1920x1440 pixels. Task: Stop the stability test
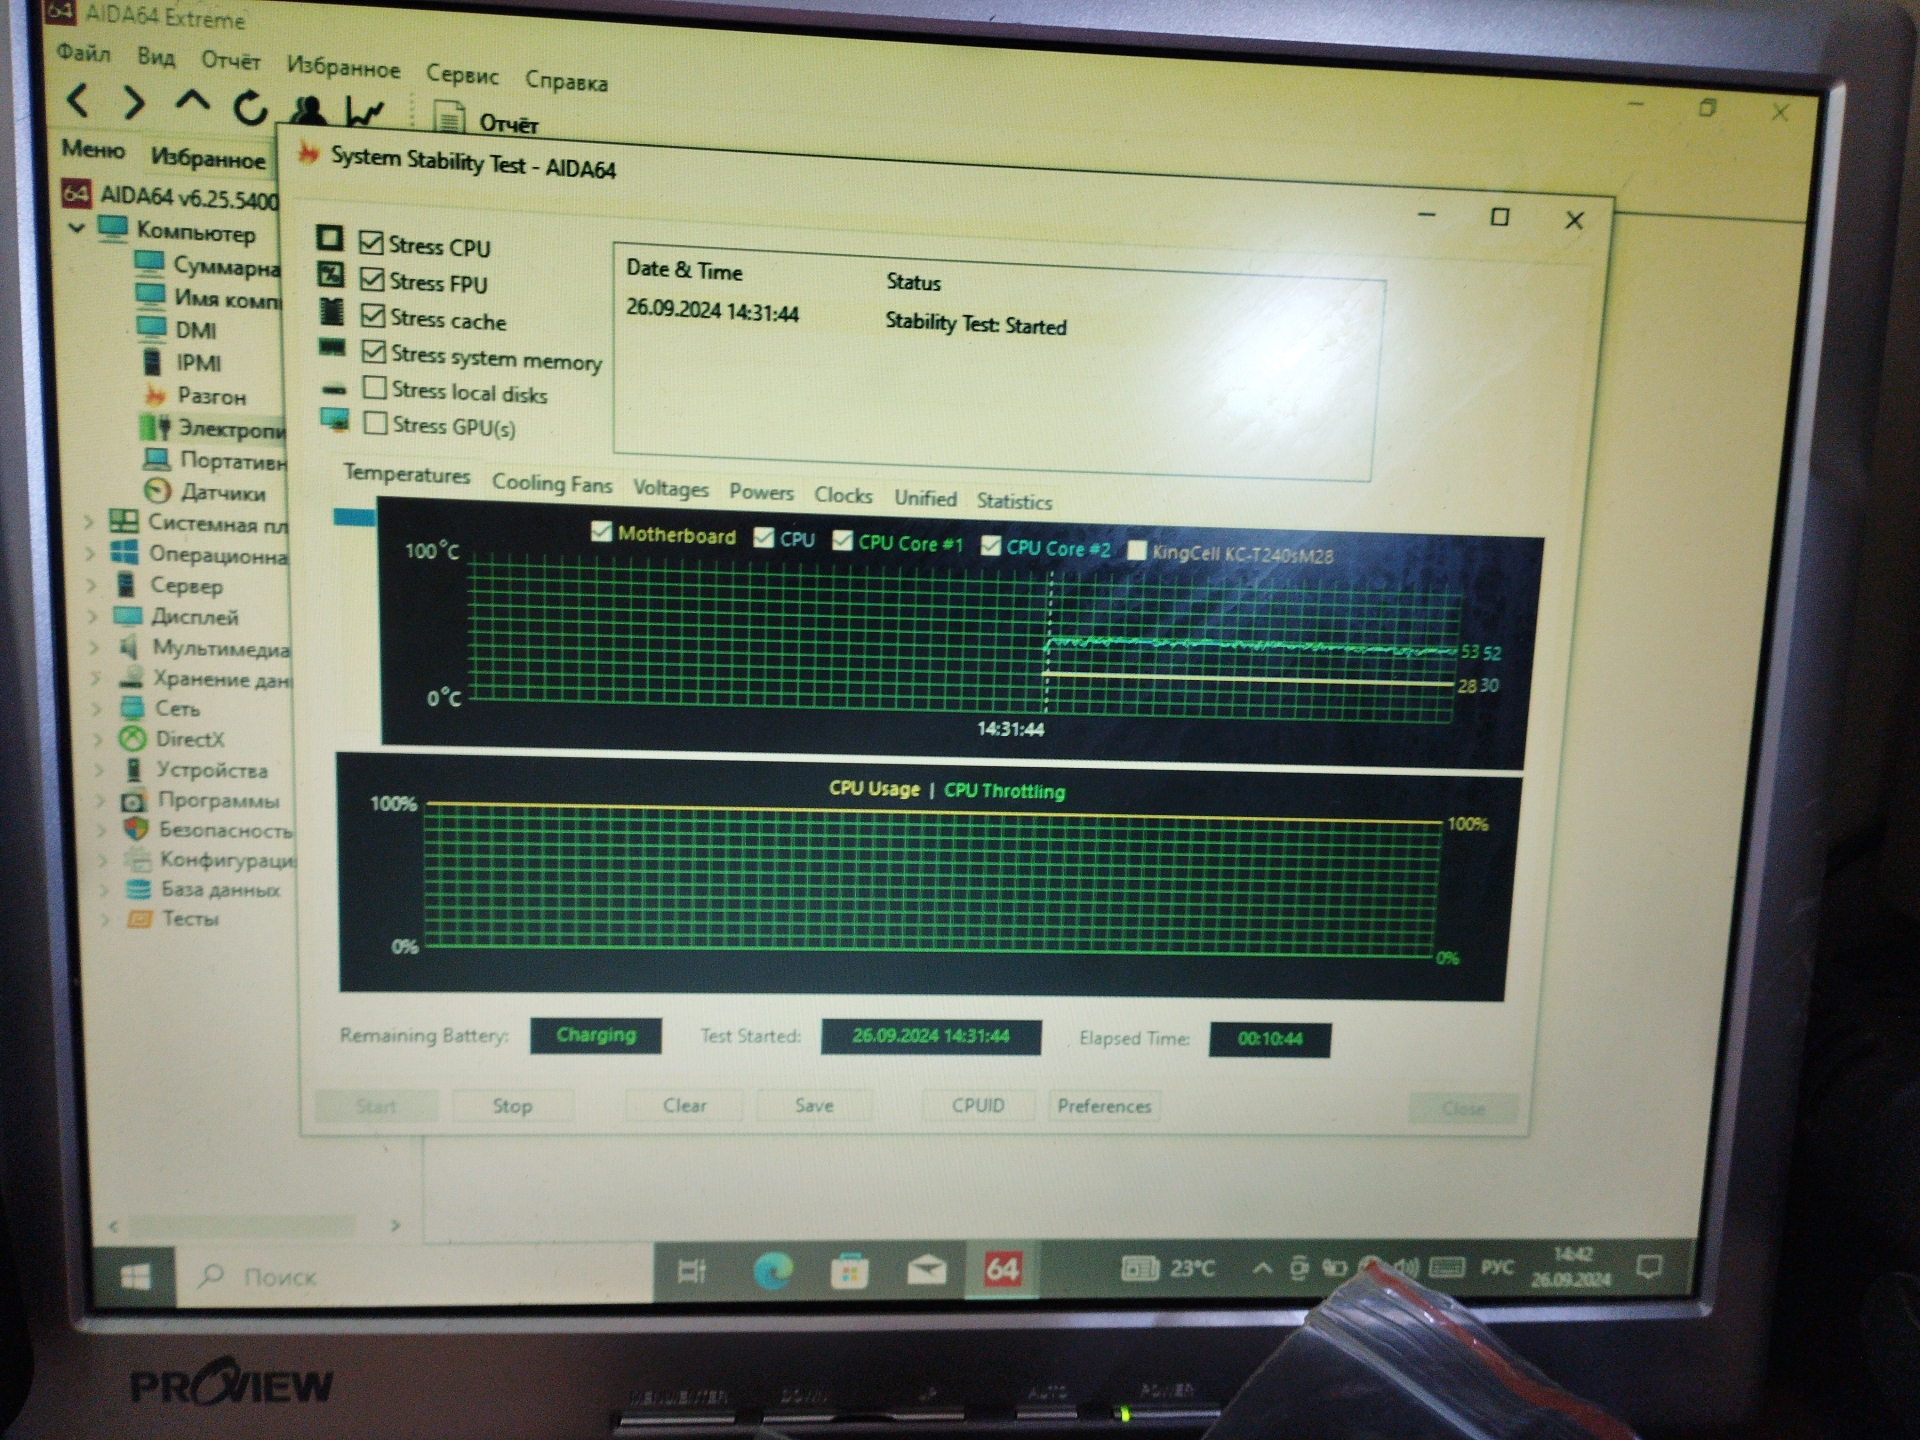(512, 1105)
